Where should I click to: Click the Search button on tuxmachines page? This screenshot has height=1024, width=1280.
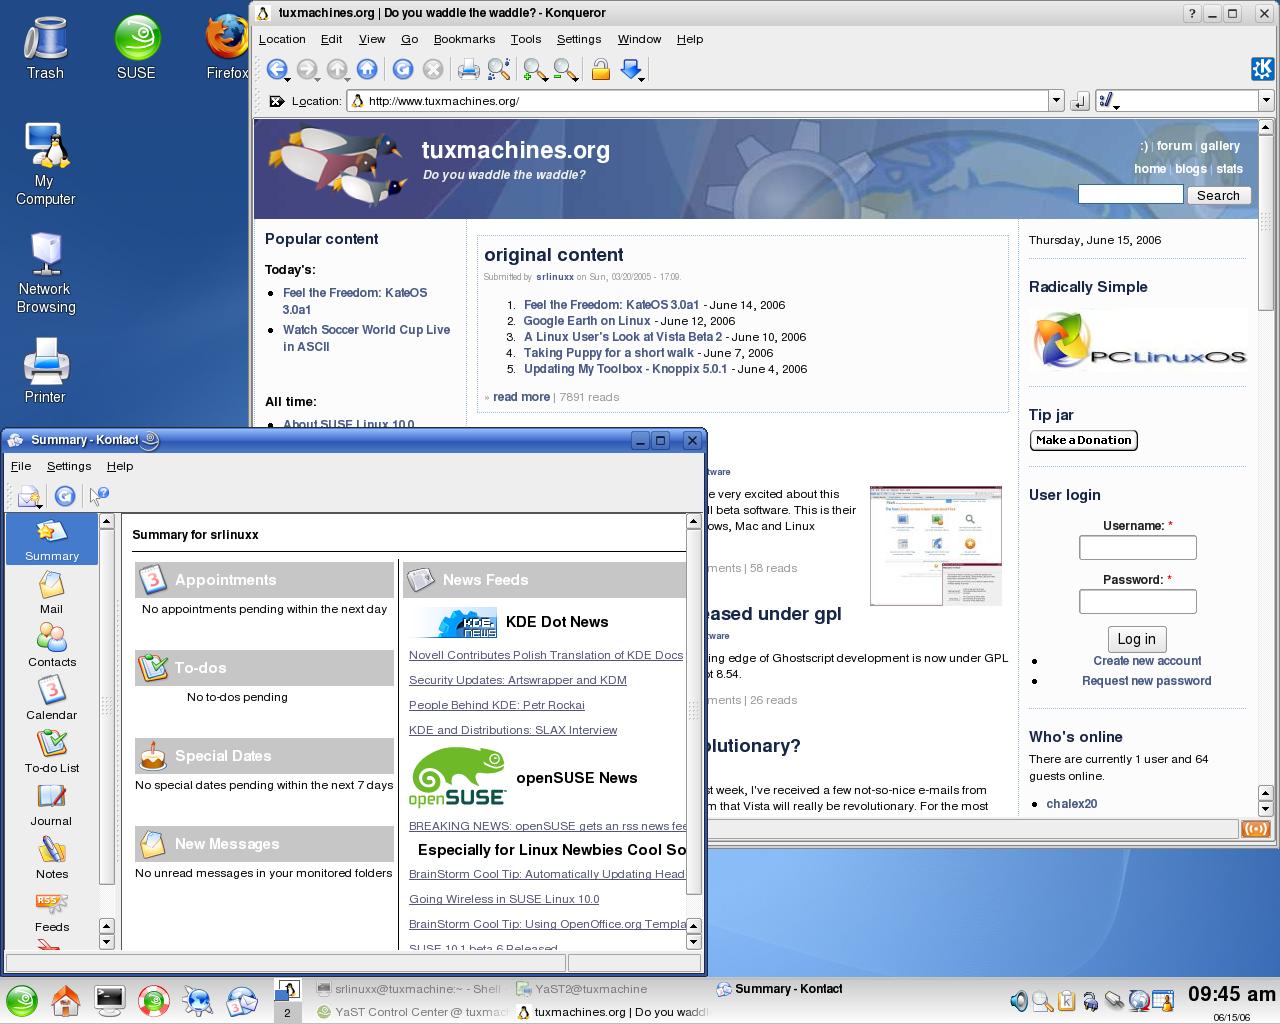pyautogui.click(x=1218, y=195)
